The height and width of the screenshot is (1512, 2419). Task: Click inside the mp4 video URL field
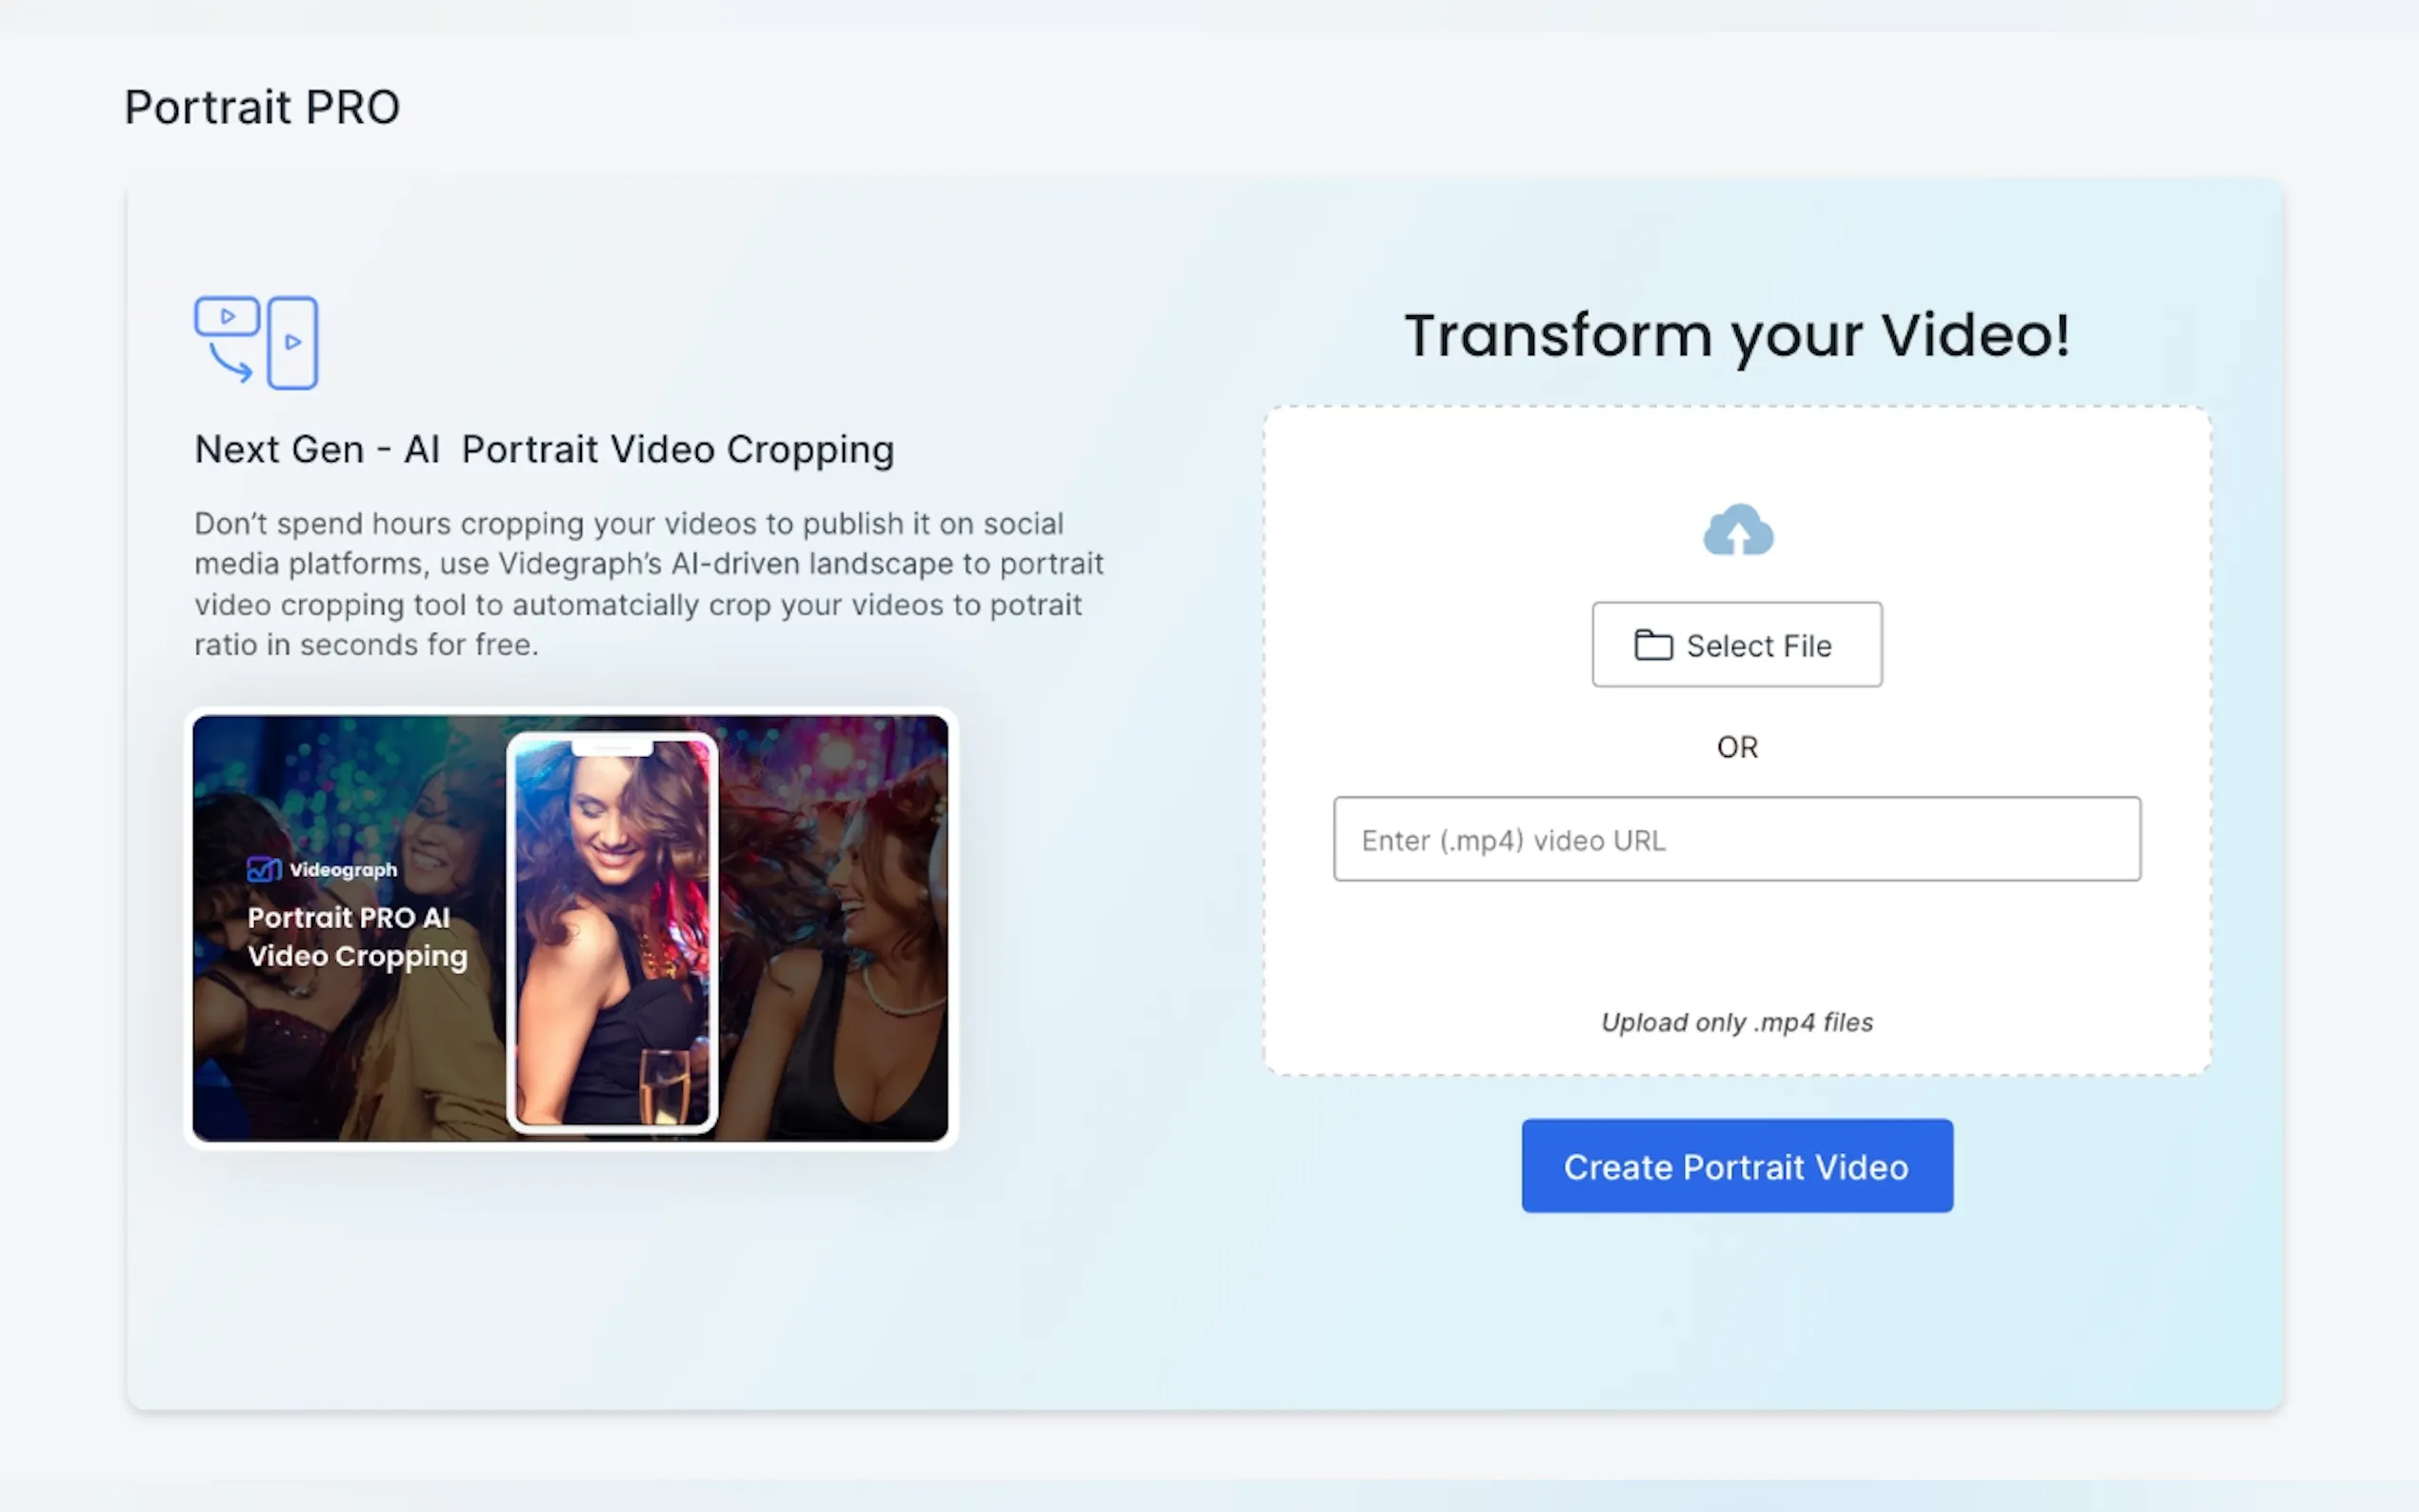tap(1737, 840)
